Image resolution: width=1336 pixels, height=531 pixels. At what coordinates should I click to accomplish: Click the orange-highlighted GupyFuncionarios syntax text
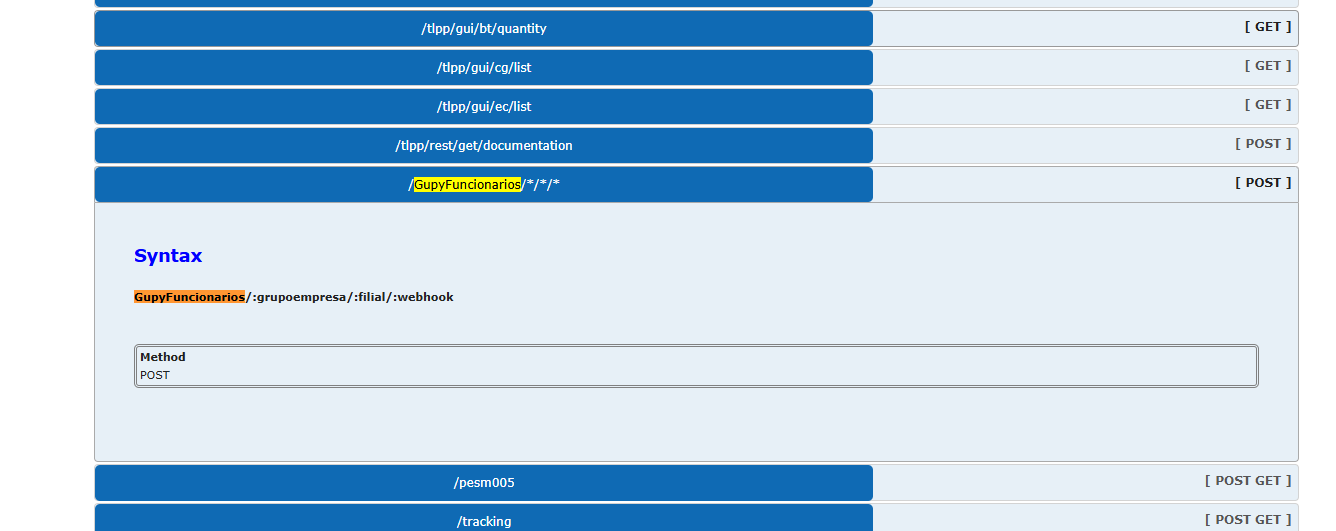189,297
